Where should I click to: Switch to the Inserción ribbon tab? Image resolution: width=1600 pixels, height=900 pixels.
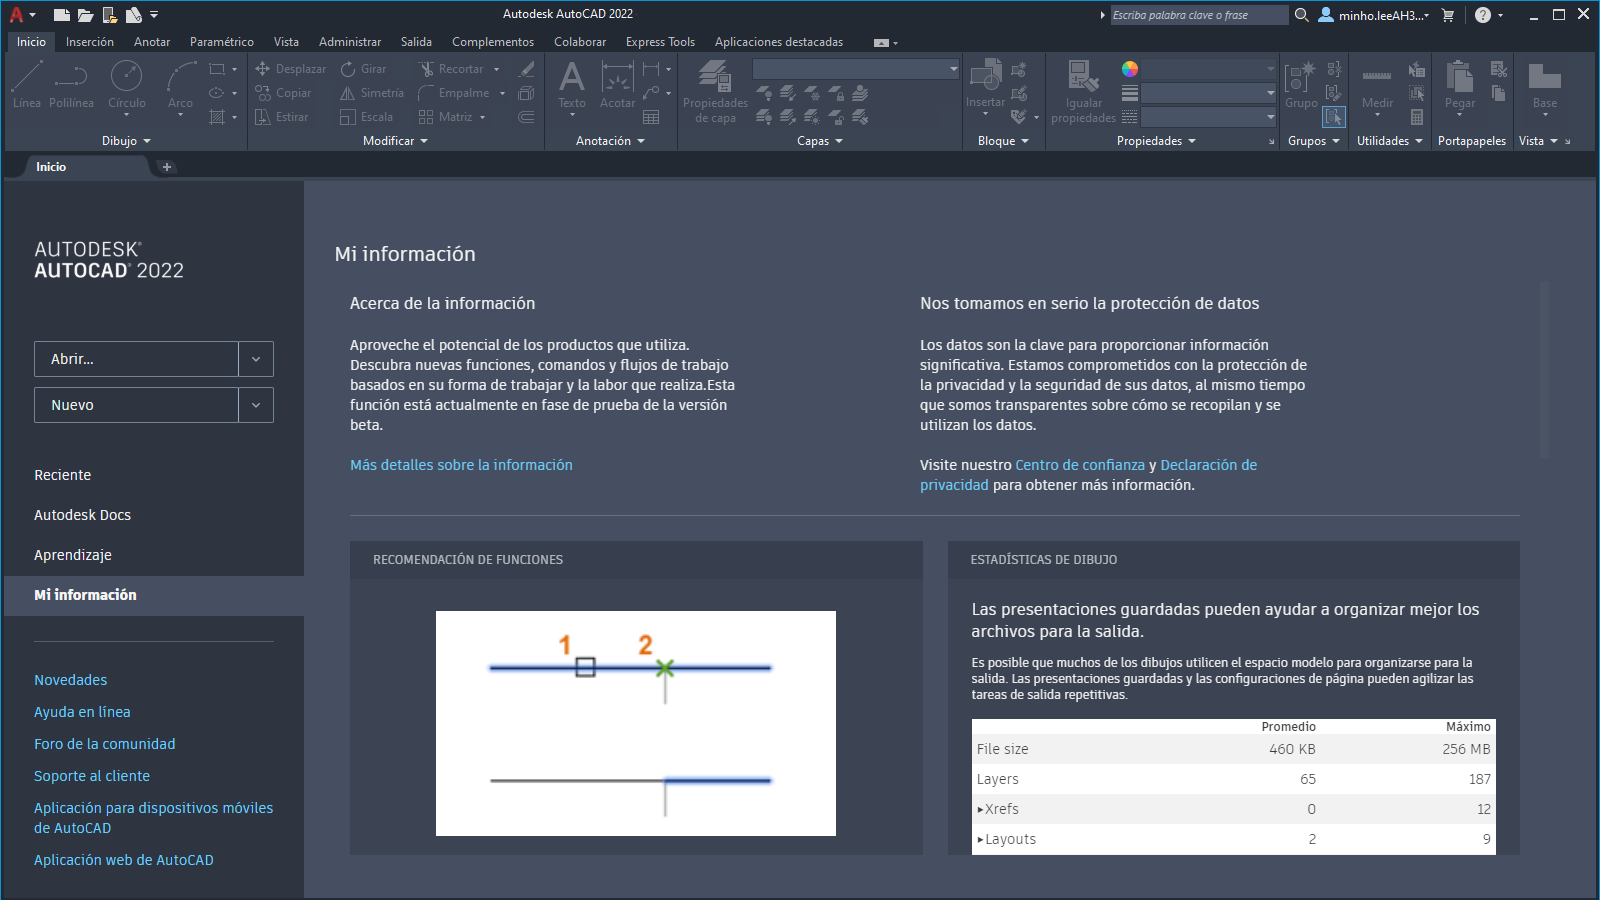[x=90, y=42]
